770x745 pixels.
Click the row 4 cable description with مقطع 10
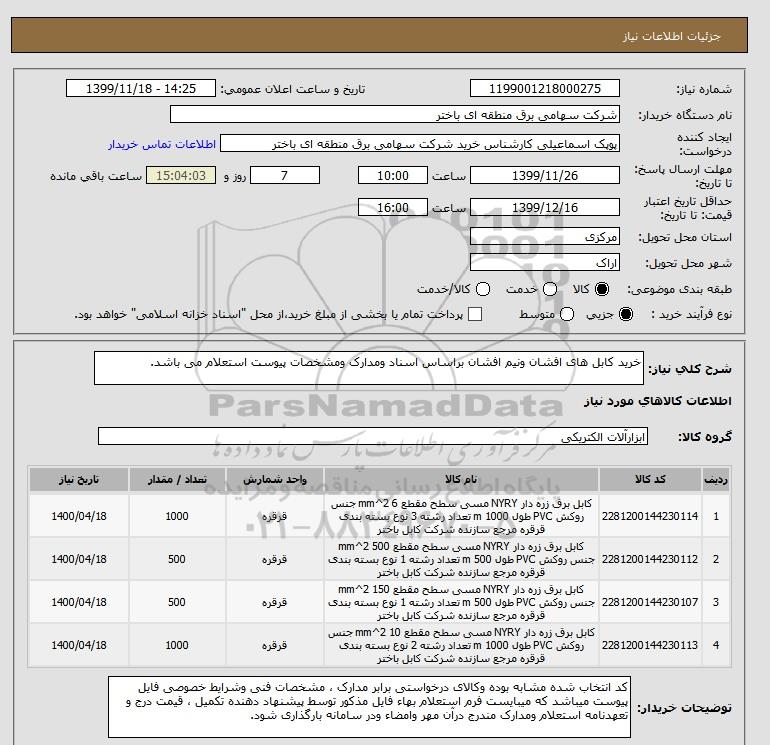461,645
